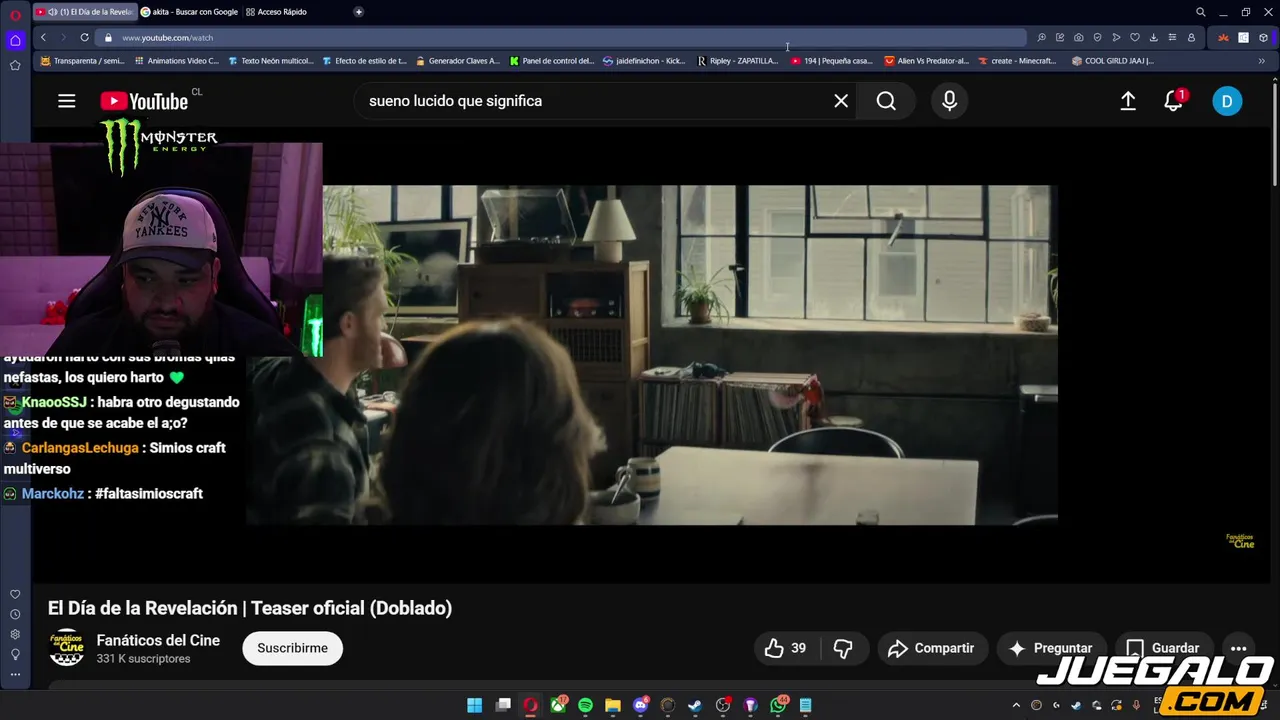
Task: Open the 'Texto Neón multicol...' bookmark
Action: pos(270,61)
